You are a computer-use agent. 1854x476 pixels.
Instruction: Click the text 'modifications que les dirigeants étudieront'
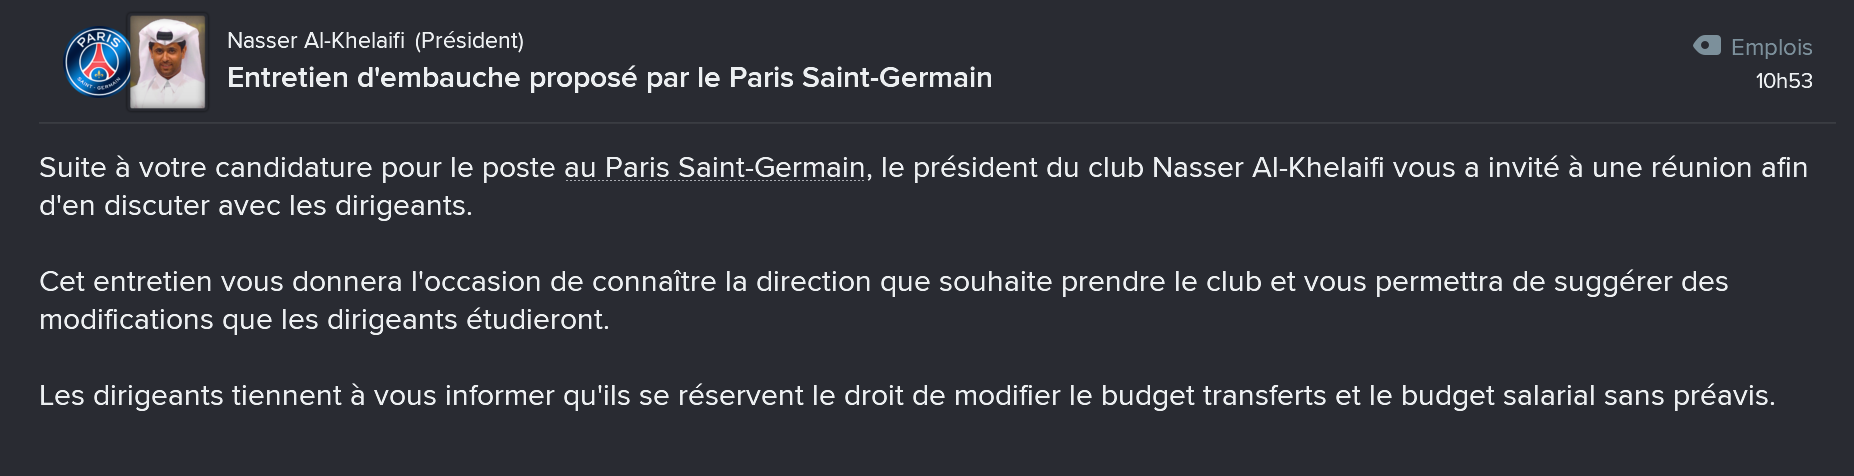(x=322, y=320)
